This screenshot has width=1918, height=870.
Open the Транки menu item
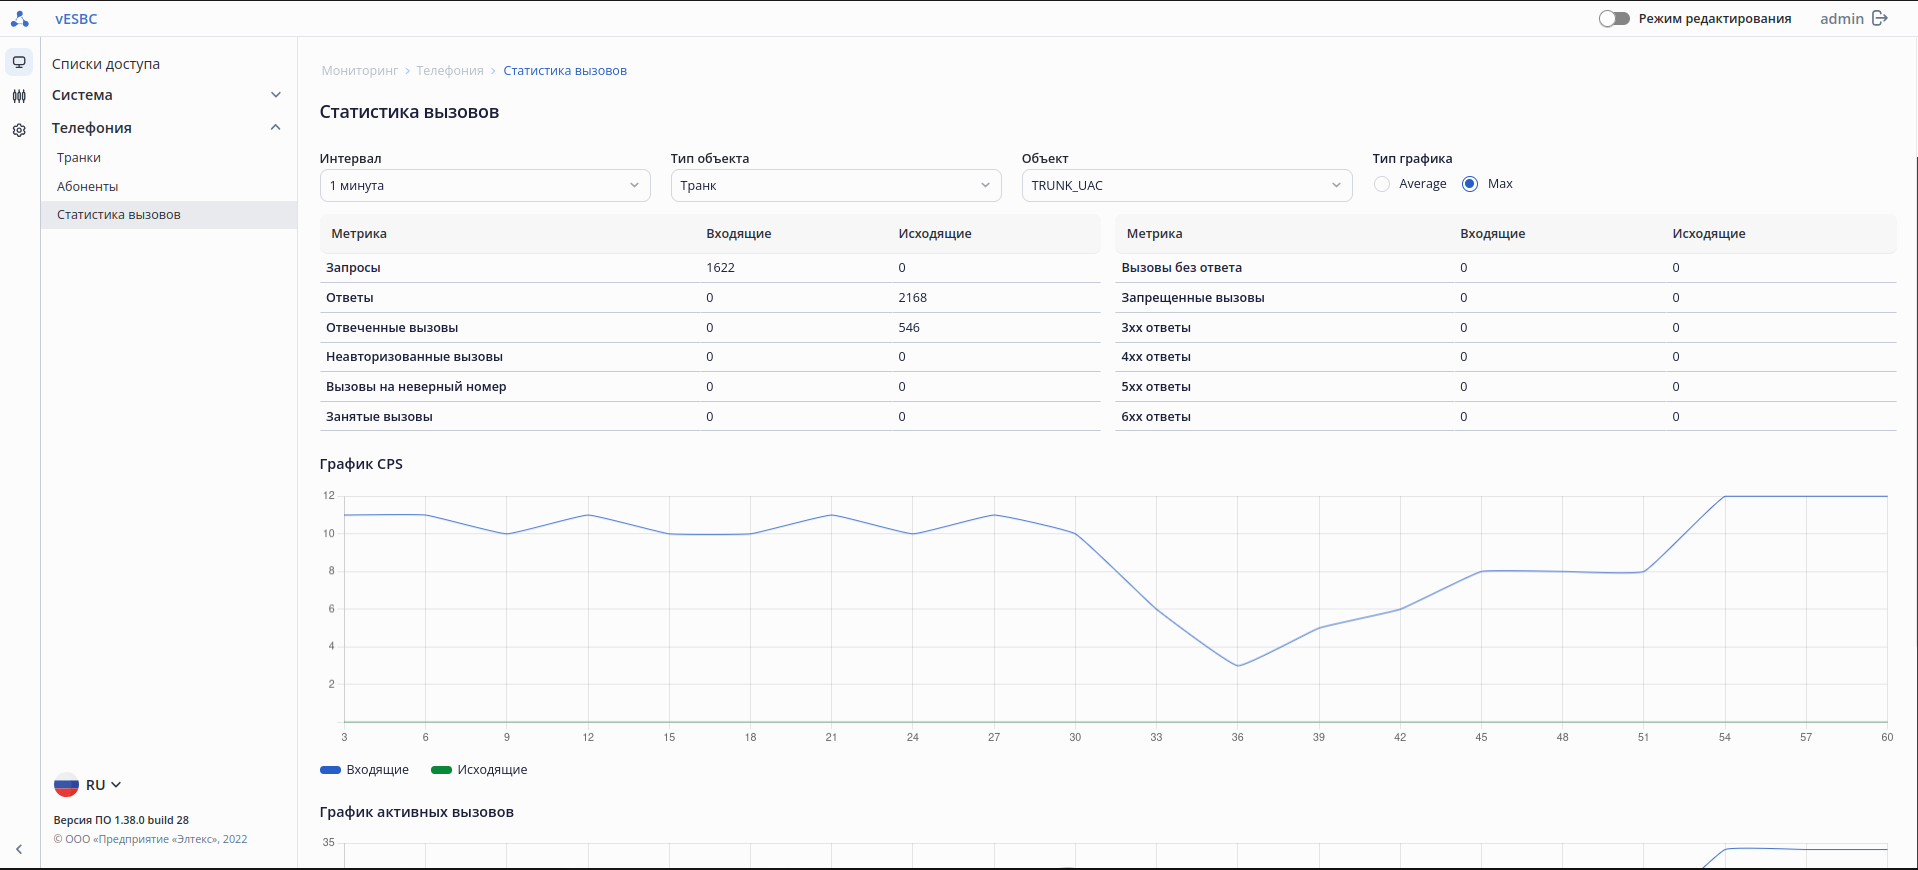tap(79, 158)
